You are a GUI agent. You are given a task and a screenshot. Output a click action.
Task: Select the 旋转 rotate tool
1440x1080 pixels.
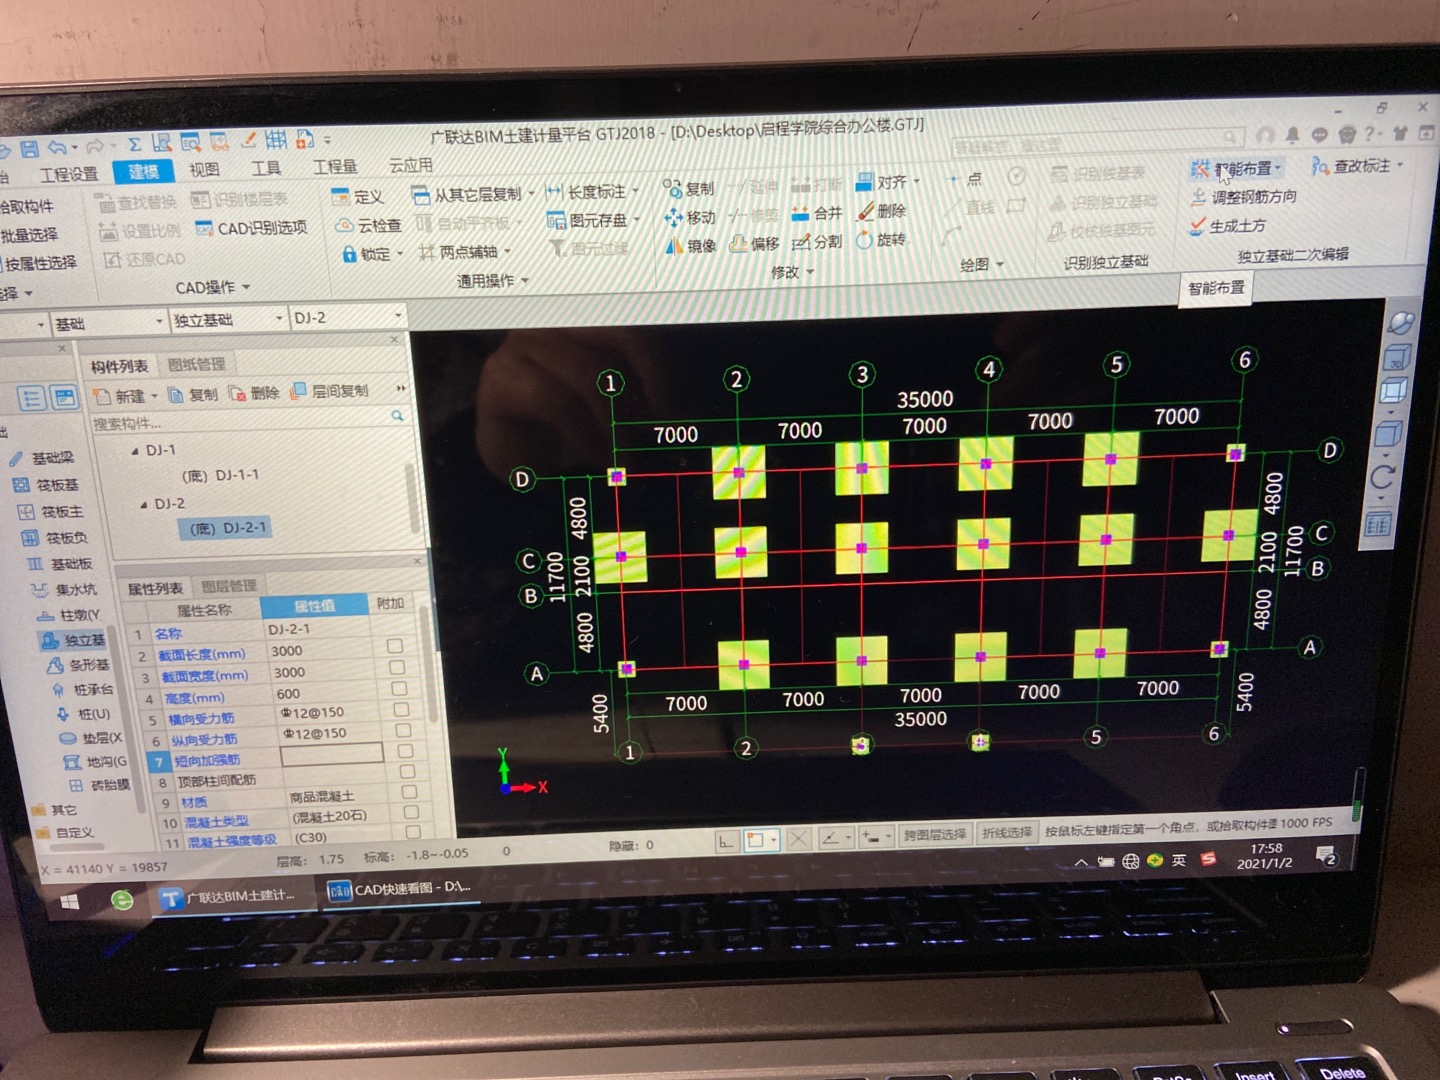tap(881, 240)
